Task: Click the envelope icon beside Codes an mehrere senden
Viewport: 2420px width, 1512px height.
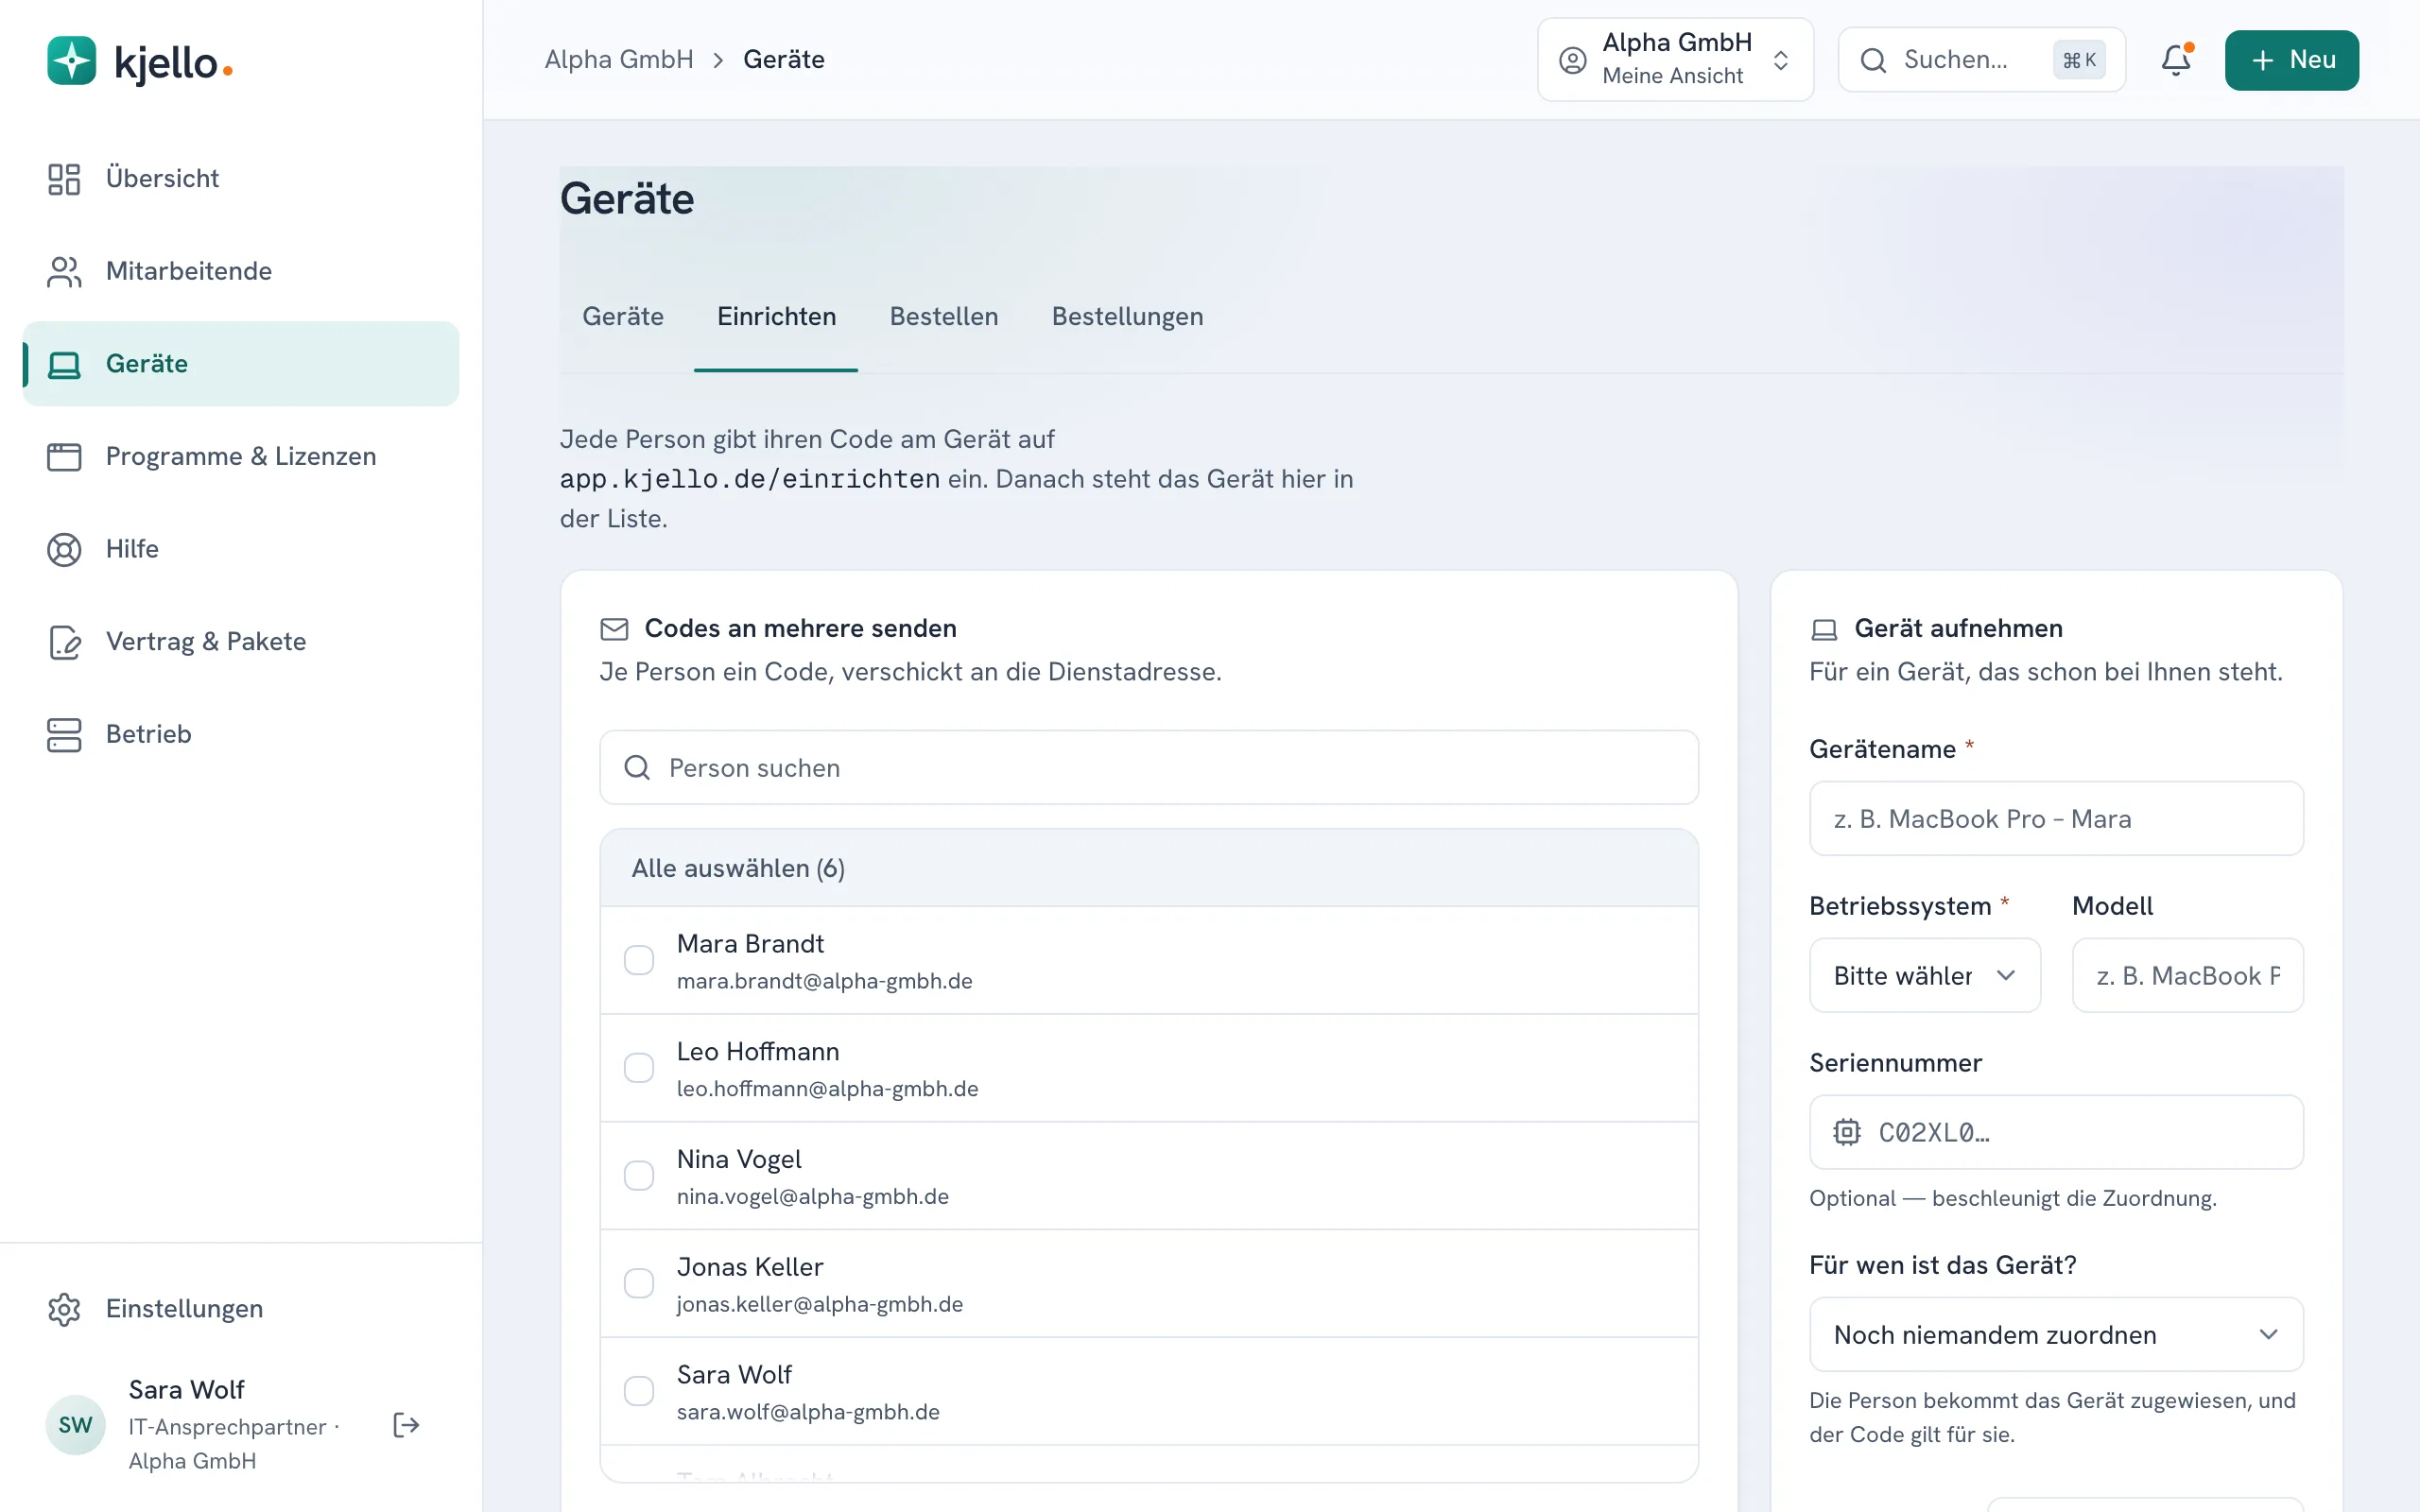Action: [x=614, y=628]
